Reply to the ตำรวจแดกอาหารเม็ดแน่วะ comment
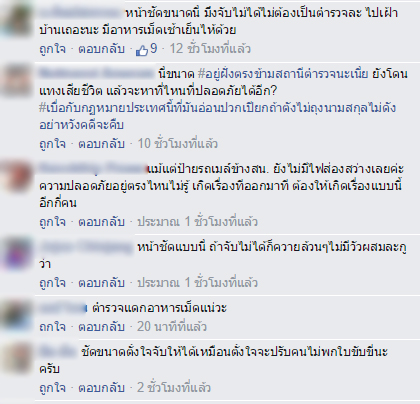 click(101, 326)
